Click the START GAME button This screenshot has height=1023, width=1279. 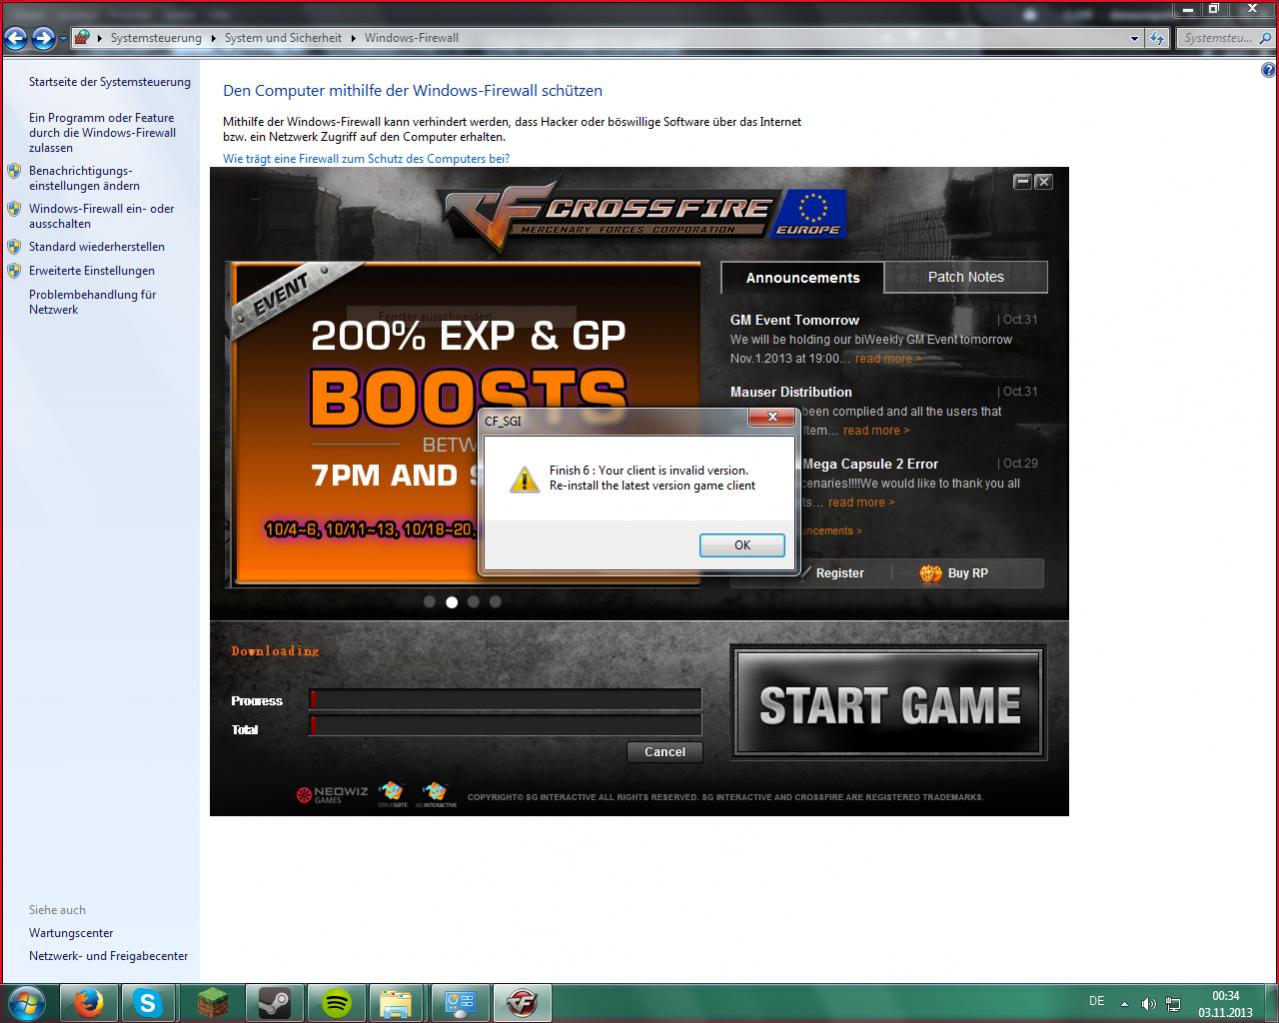click(x=889, y=704)
